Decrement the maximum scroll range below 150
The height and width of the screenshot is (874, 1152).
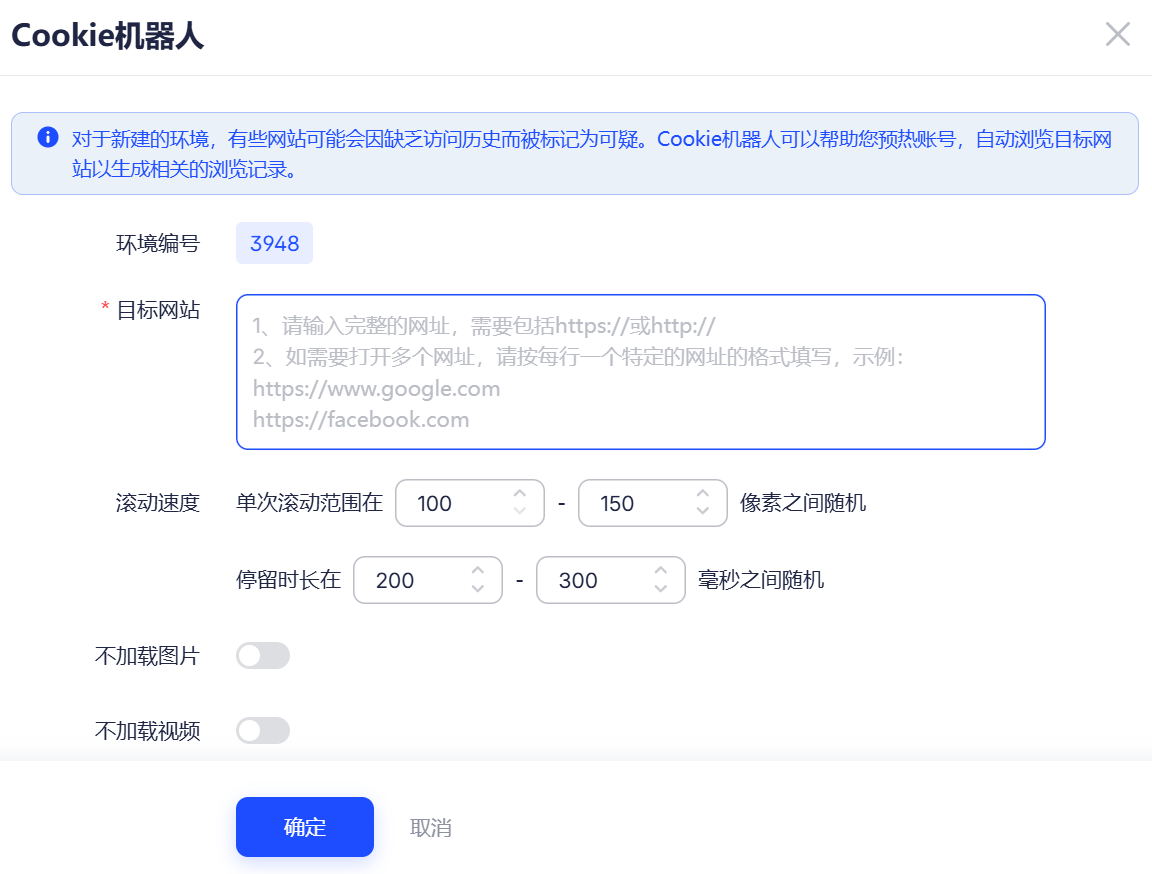pyautogui.click(x=702, y=511)
